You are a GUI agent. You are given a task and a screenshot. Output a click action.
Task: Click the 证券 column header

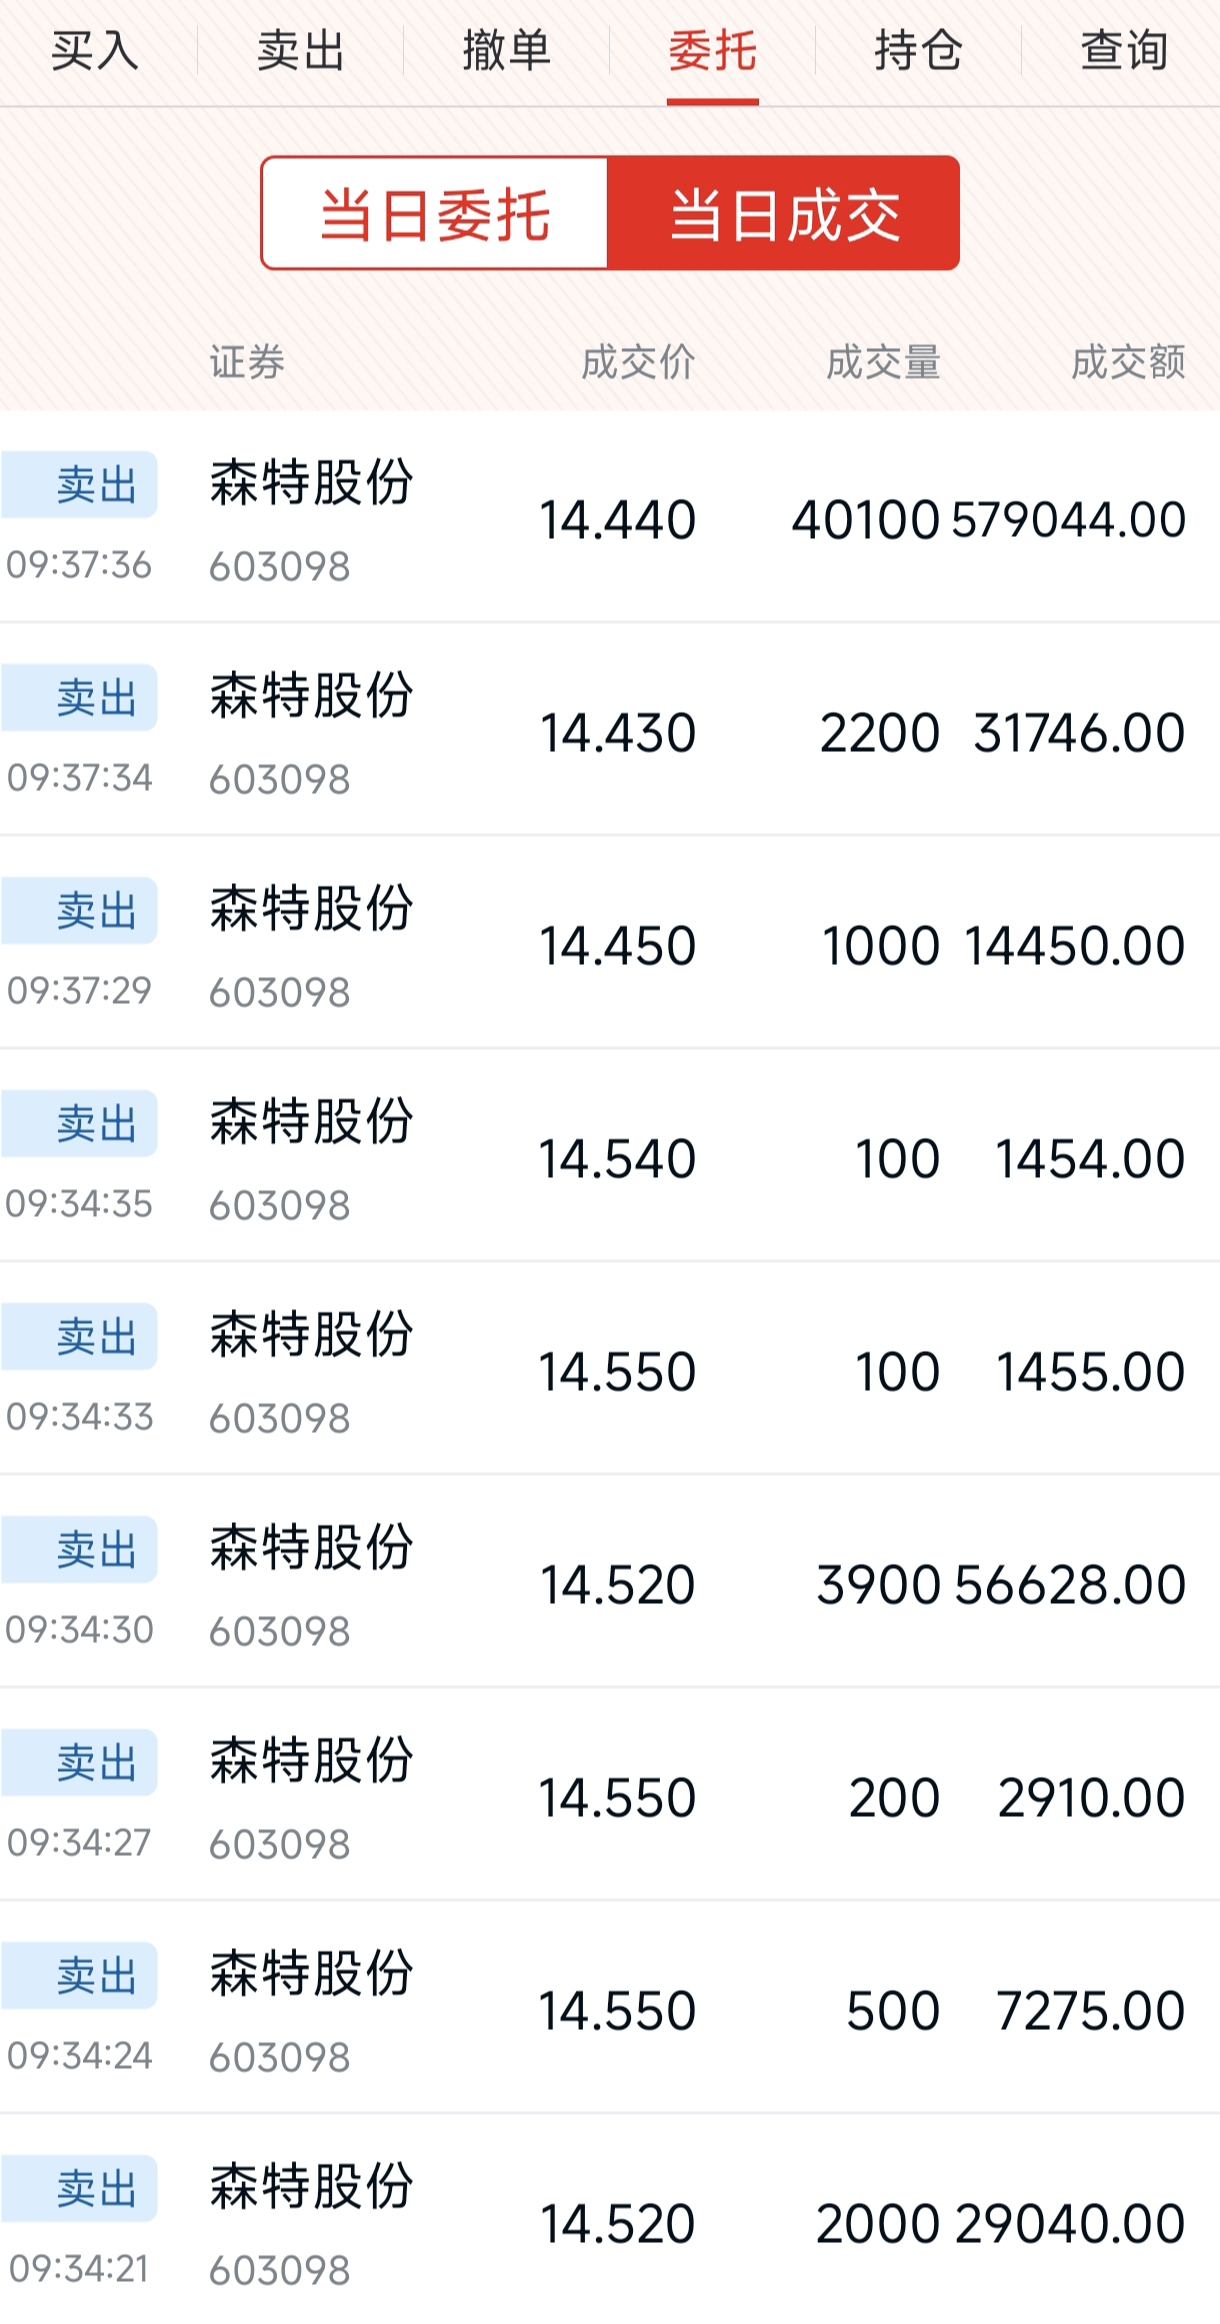coord(247,362)
